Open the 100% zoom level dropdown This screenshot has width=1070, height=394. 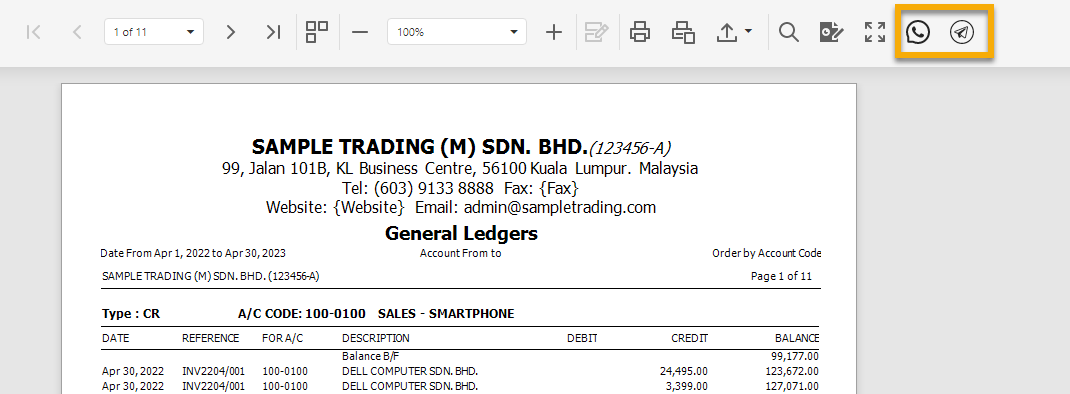pos(457,32)
